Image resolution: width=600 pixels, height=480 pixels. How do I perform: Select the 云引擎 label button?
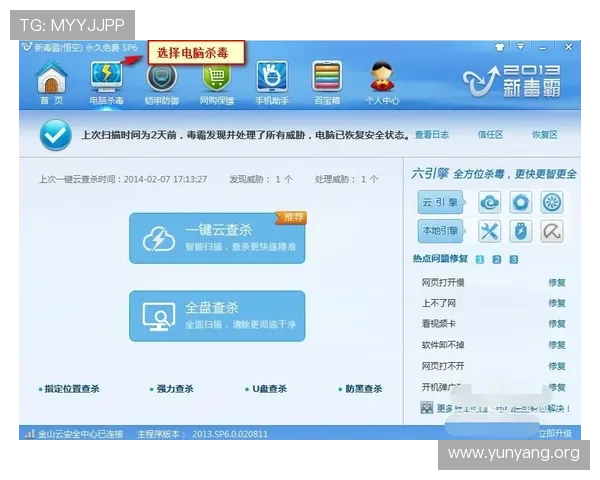pos(440,202)
